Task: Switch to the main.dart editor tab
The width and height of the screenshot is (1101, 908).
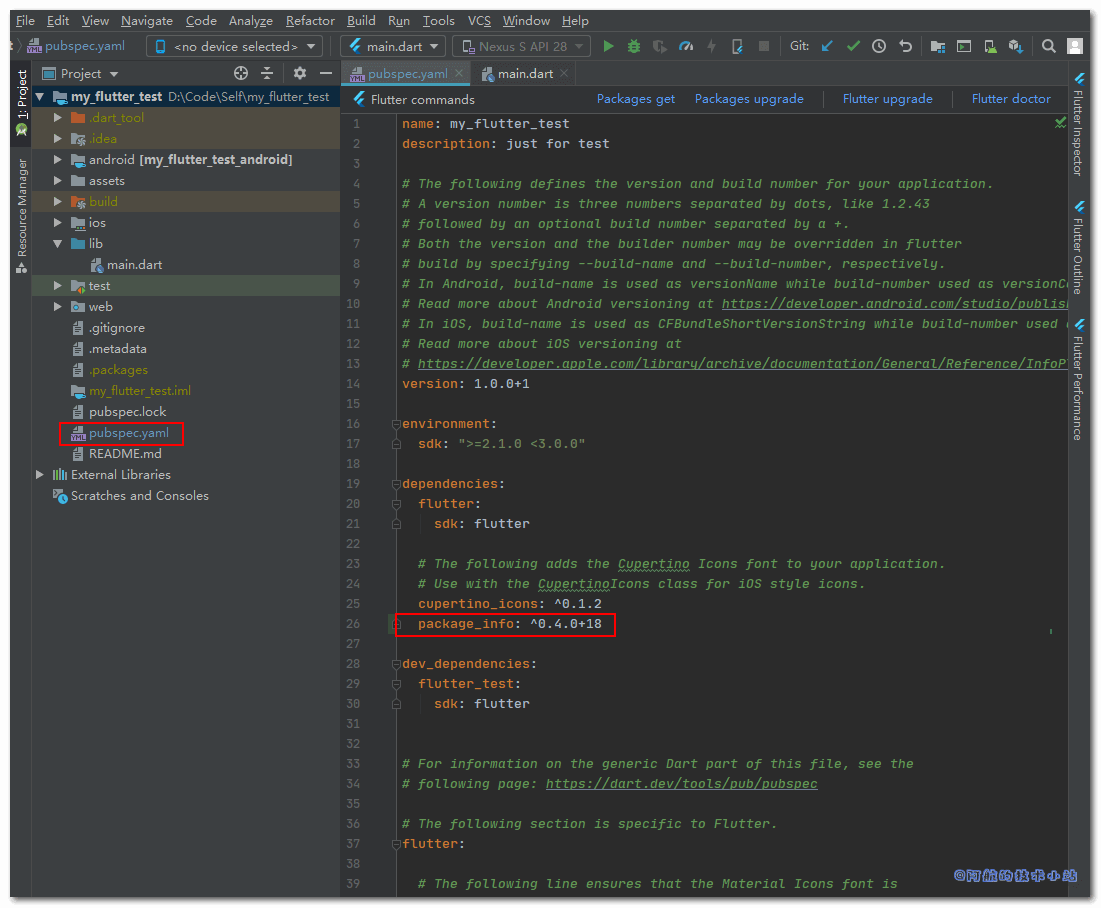Action: [524, 74]
